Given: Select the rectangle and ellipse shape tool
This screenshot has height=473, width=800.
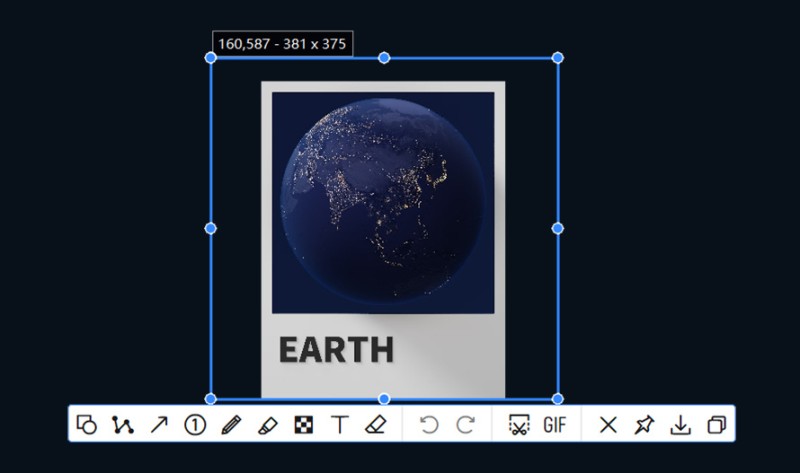Looking at the screenshot, I should (87, 424).
